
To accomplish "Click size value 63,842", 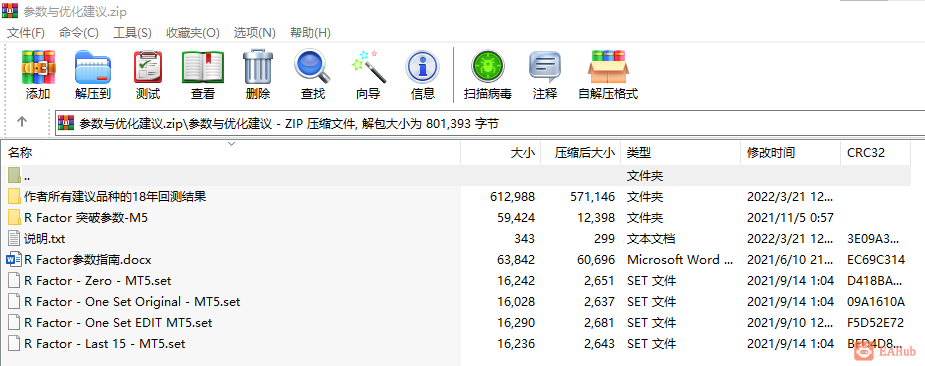I will point(516,260).
